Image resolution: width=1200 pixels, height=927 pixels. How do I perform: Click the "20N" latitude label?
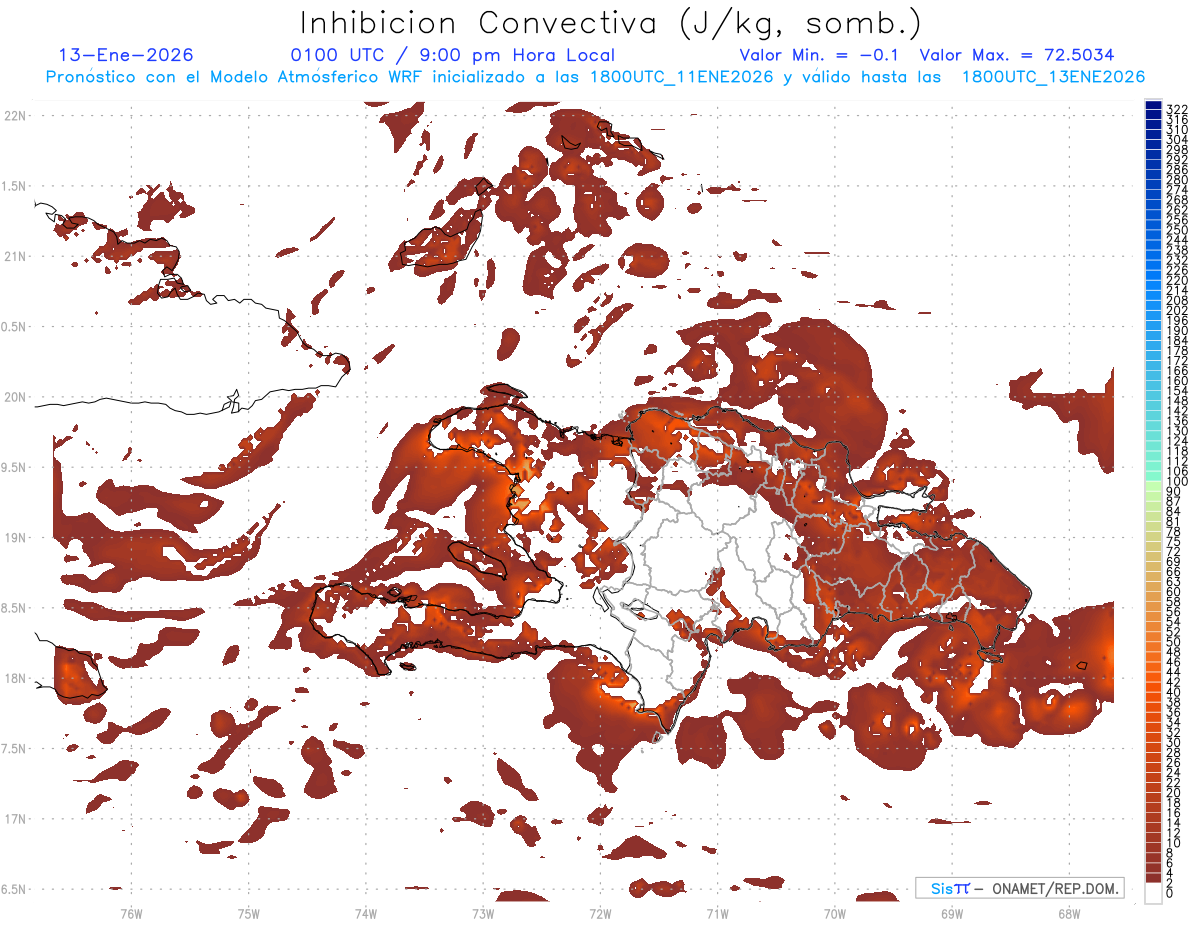[14, 397]
